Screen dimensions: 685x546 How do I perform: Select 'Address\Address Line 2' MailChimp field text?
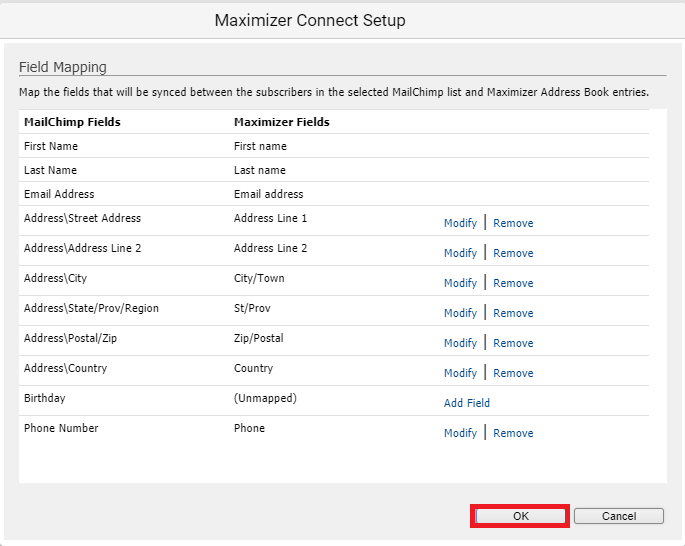pos(82,248)
